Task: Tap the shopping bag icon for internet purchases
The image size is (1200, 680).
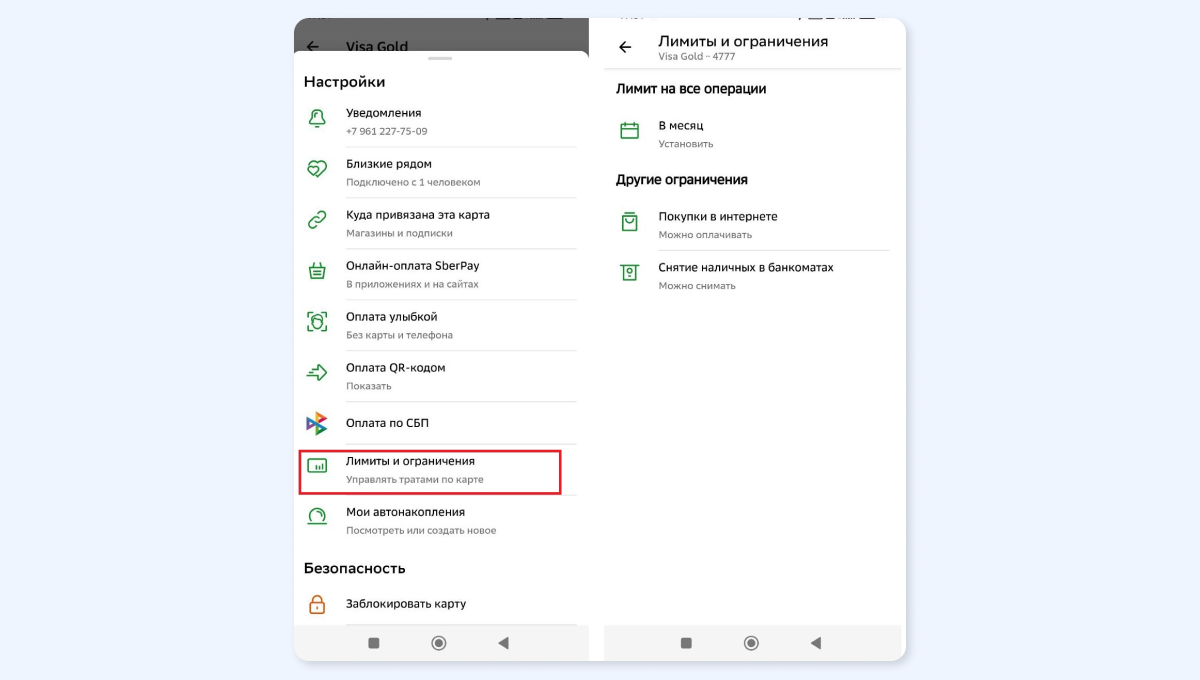Action: click(629, 222)
